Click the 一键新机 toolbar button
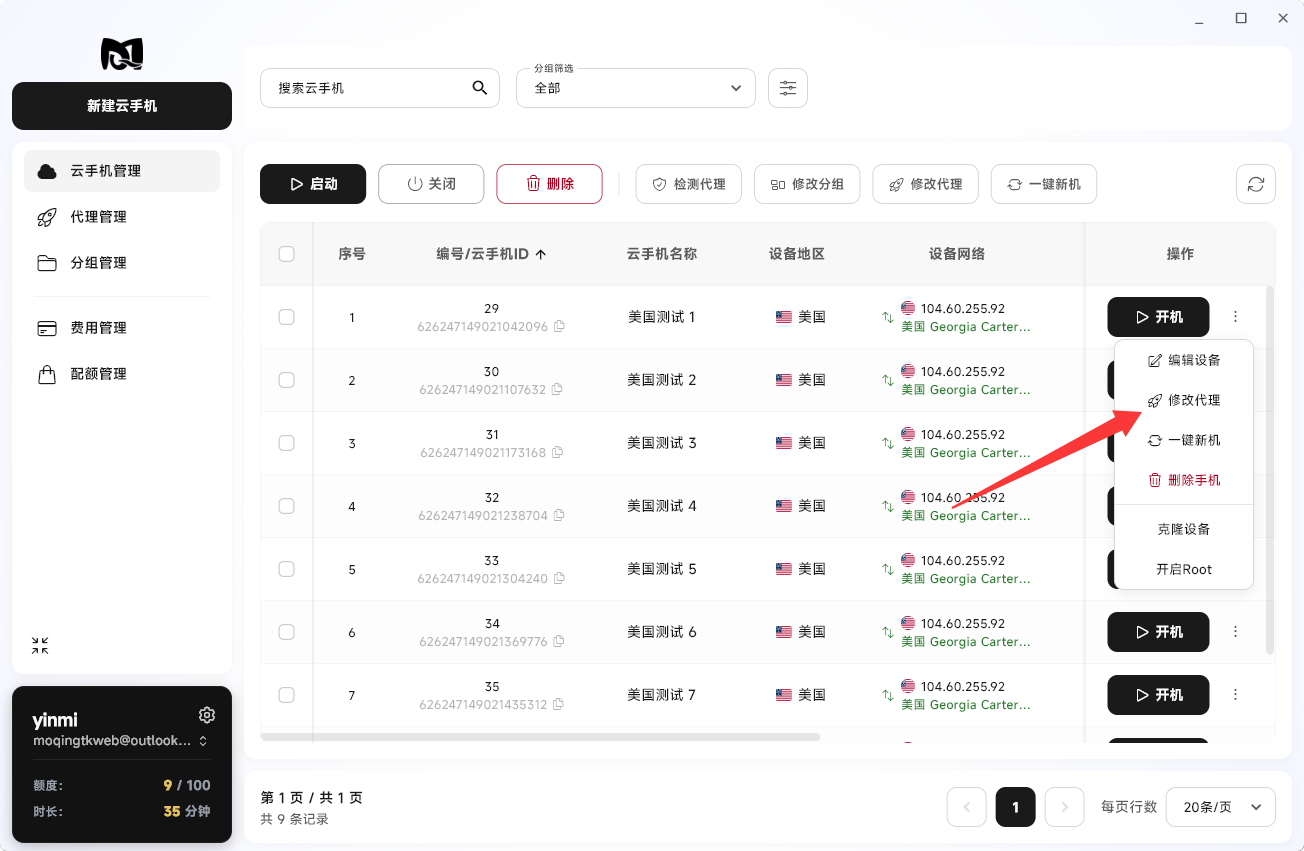This screenshot has height=851, width=1304. coord(1044,184)
